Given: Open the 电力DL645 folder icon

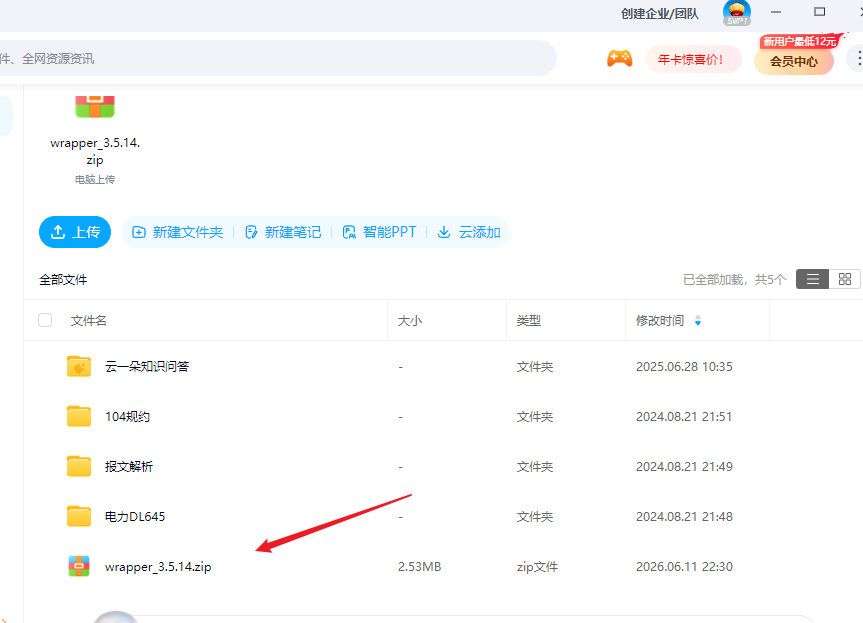Looking at the screenshot, I should [79, 517].
